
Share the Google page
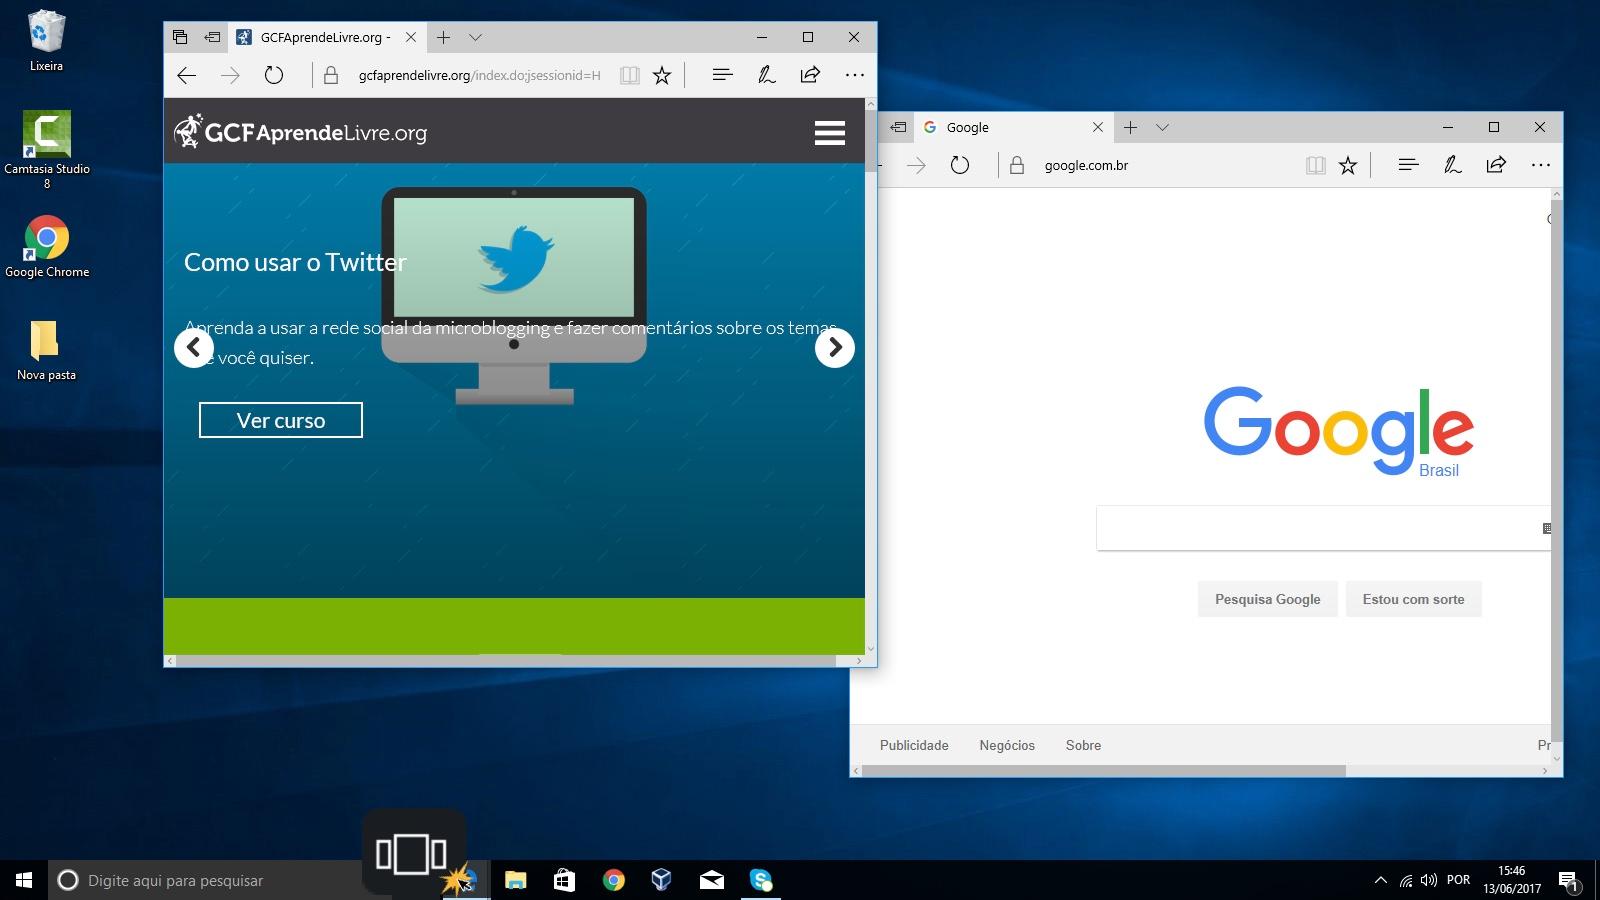[x=1496, y=165]
